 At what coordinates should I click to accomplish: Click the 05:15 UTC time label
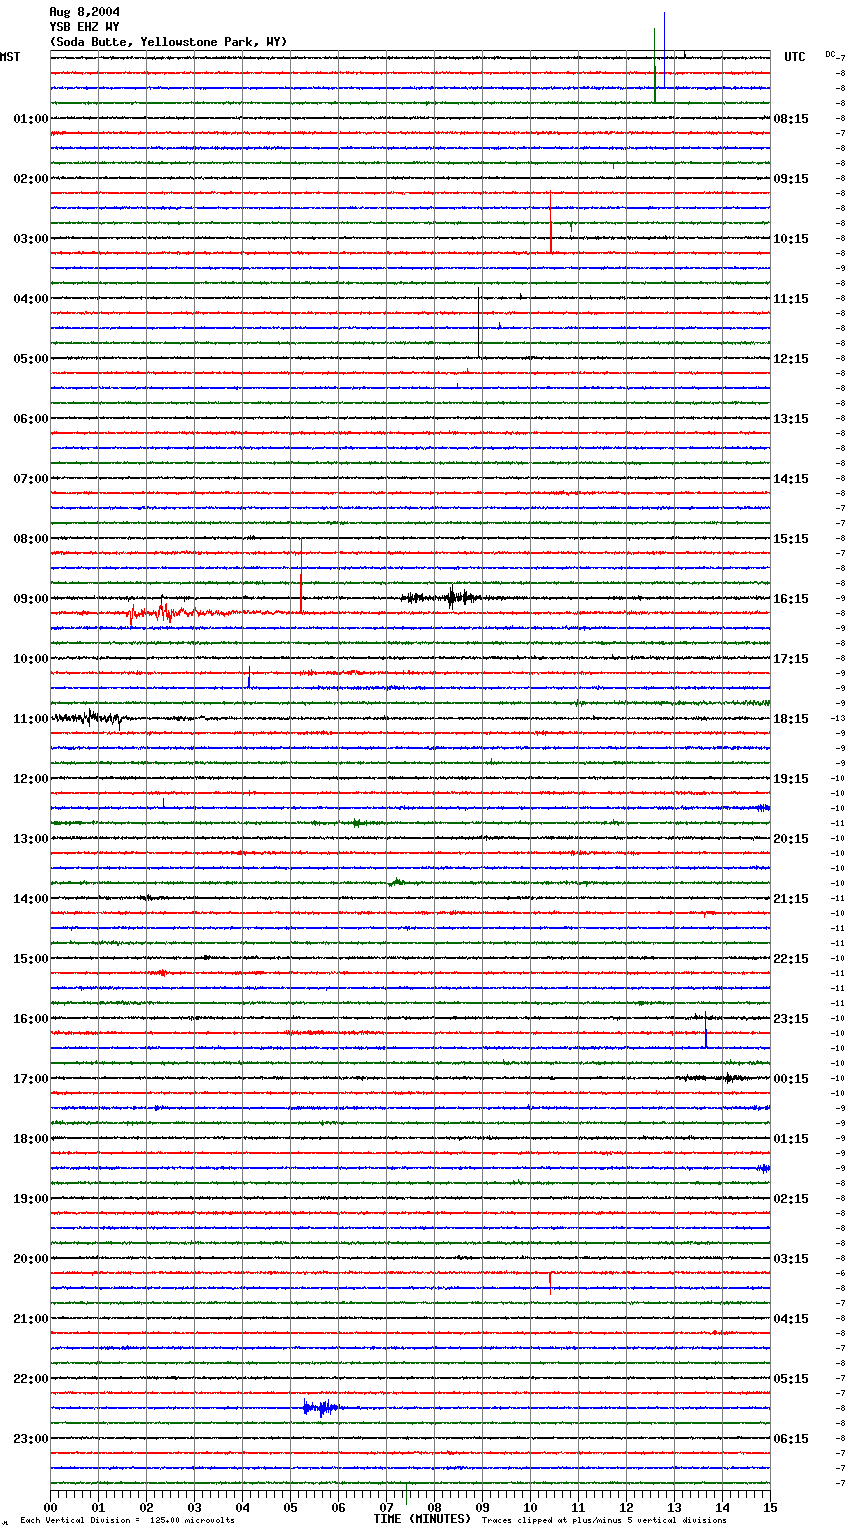[x=791, y=1379]
